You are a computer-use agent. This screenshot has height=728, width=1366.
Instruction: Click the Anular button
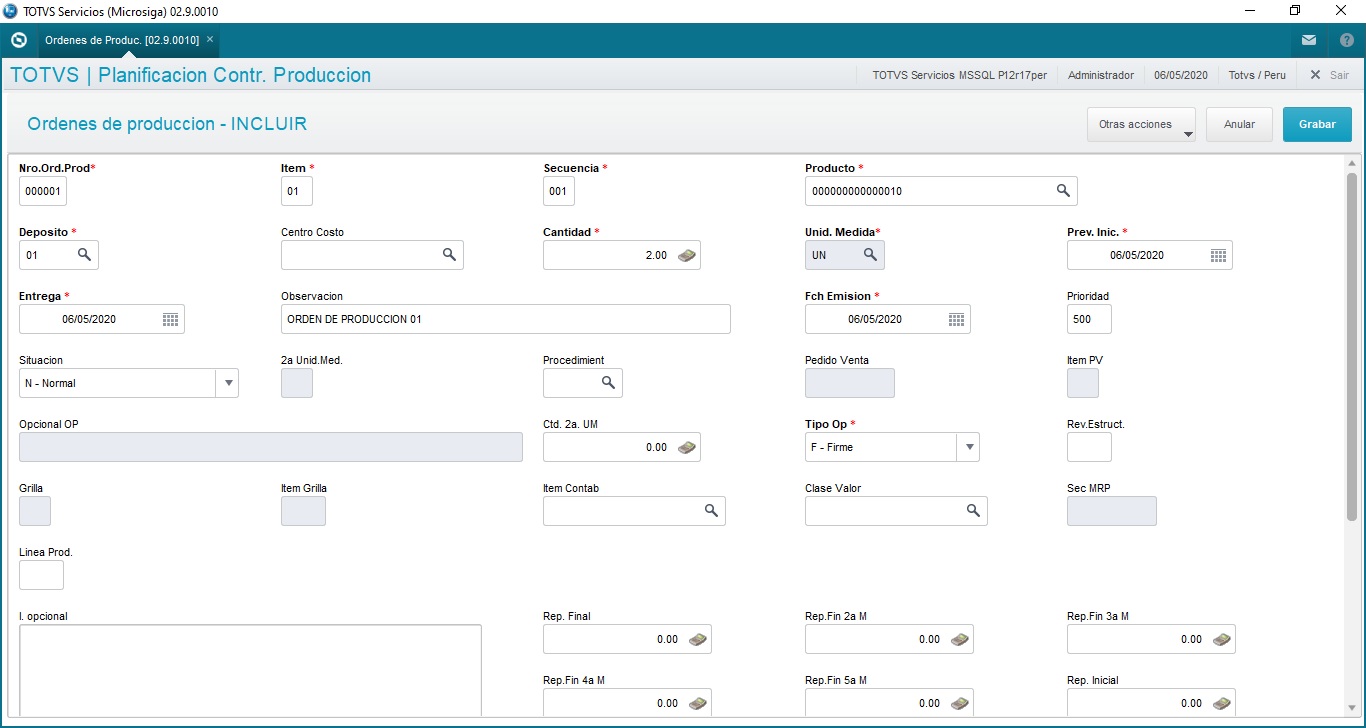[x=1239, y=125]
